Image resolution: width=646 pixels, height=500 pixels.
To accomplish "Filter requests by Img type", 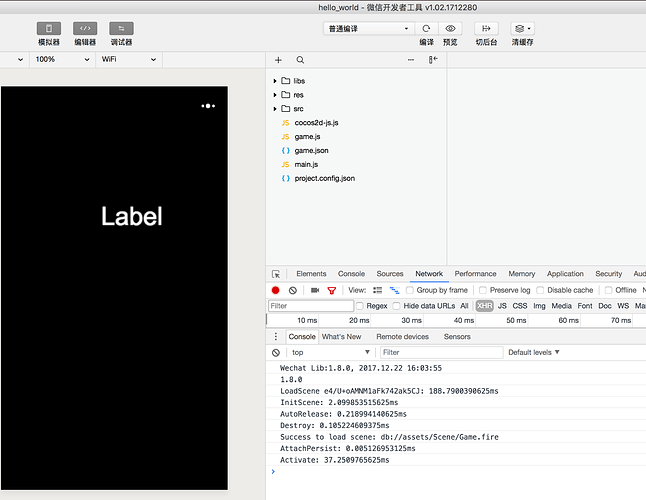I will point(539,306).
